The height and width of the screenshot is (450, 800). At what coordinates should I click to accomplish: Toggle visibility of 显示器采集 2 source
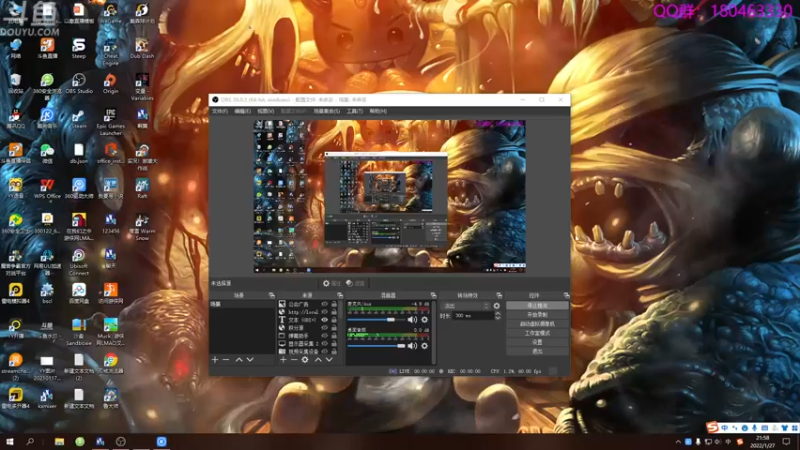pyautogui.click(x=324, y=343)
